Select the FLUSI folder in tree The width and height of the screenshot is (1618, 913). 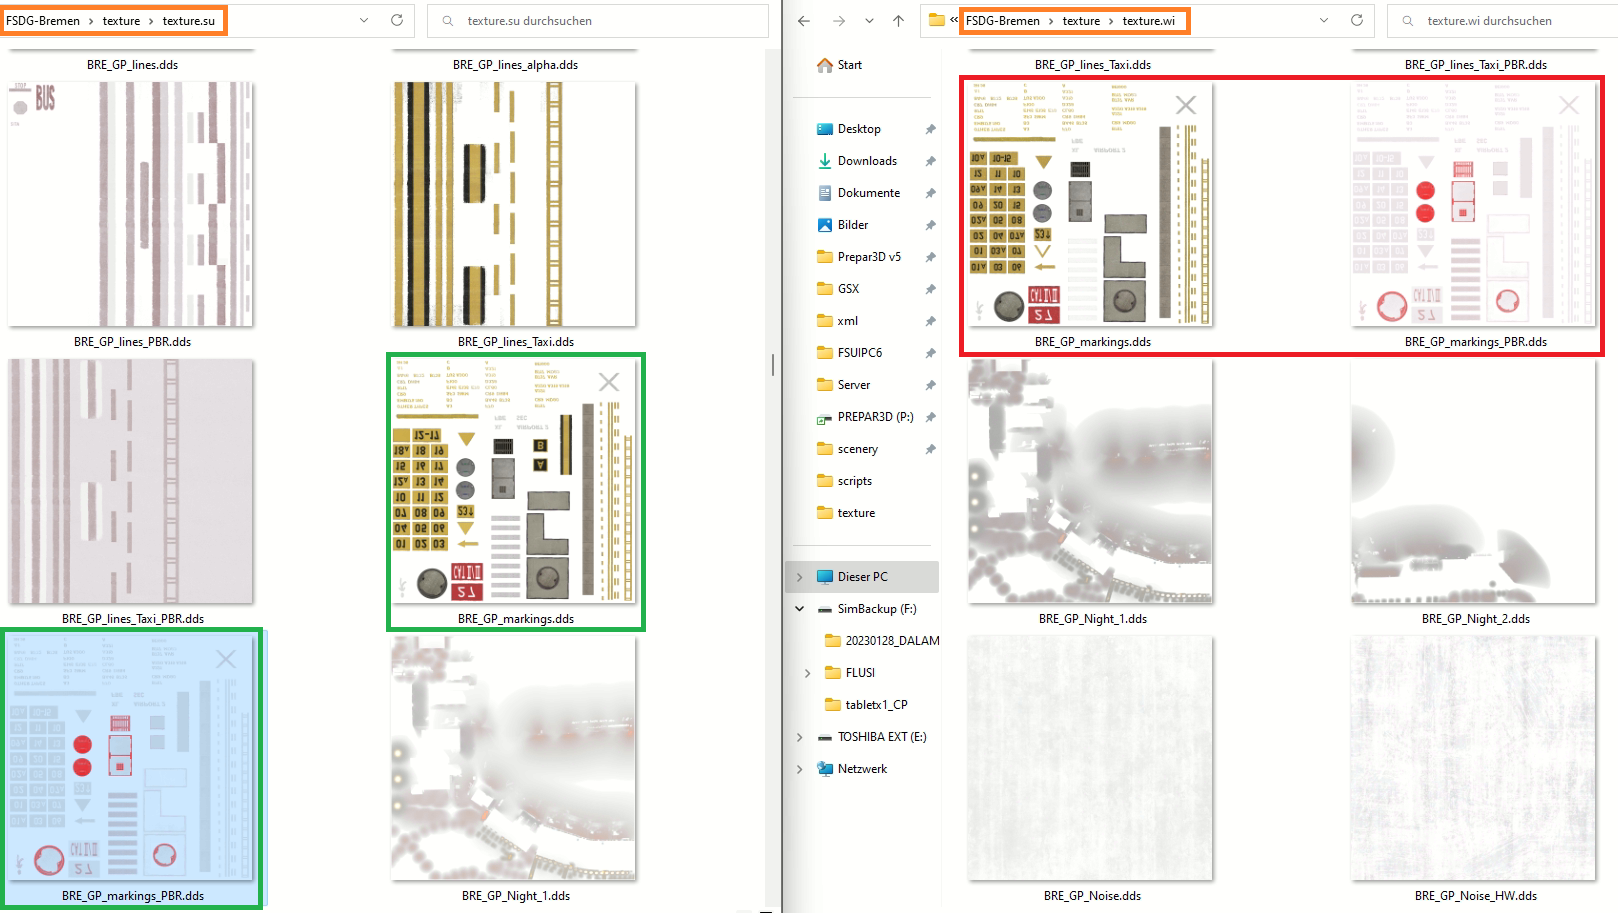860,673
